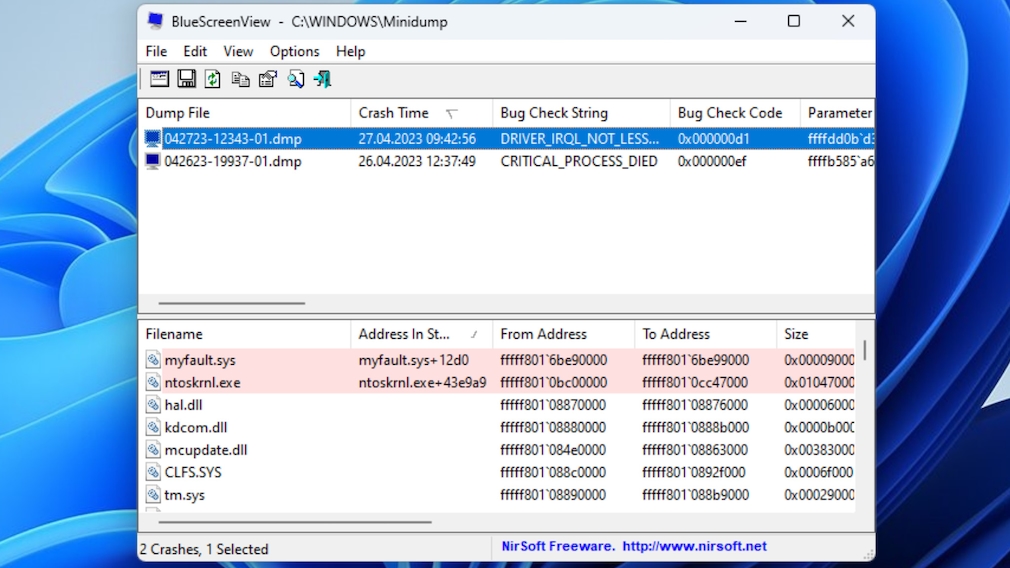
Task: Click the upper pane horizontal scrollbar
Action: click(x=231, y=303)
